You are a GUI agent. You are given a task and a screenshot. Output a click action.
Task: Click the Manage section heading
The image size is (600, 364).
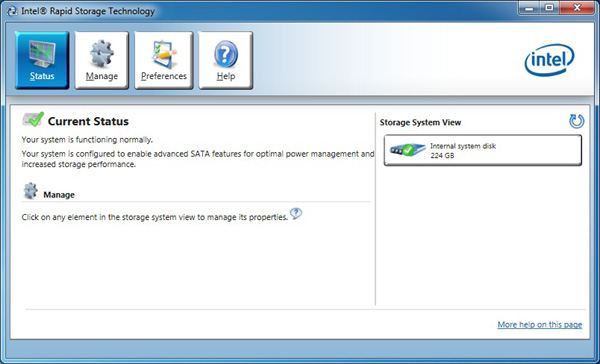[59, 195]
